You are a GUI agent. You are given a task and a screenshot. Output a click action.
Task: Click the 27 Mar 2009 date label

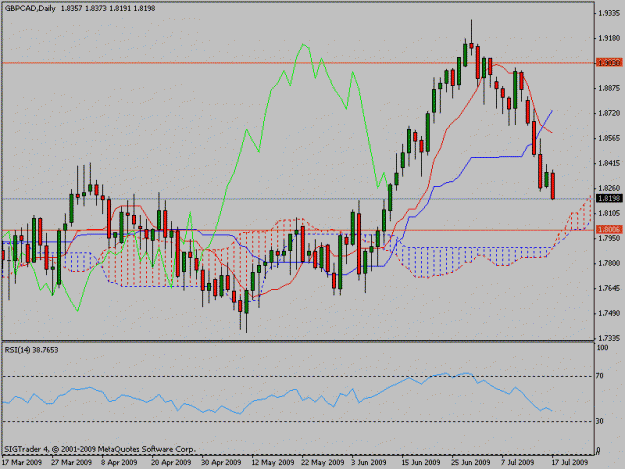pos(72,462)
